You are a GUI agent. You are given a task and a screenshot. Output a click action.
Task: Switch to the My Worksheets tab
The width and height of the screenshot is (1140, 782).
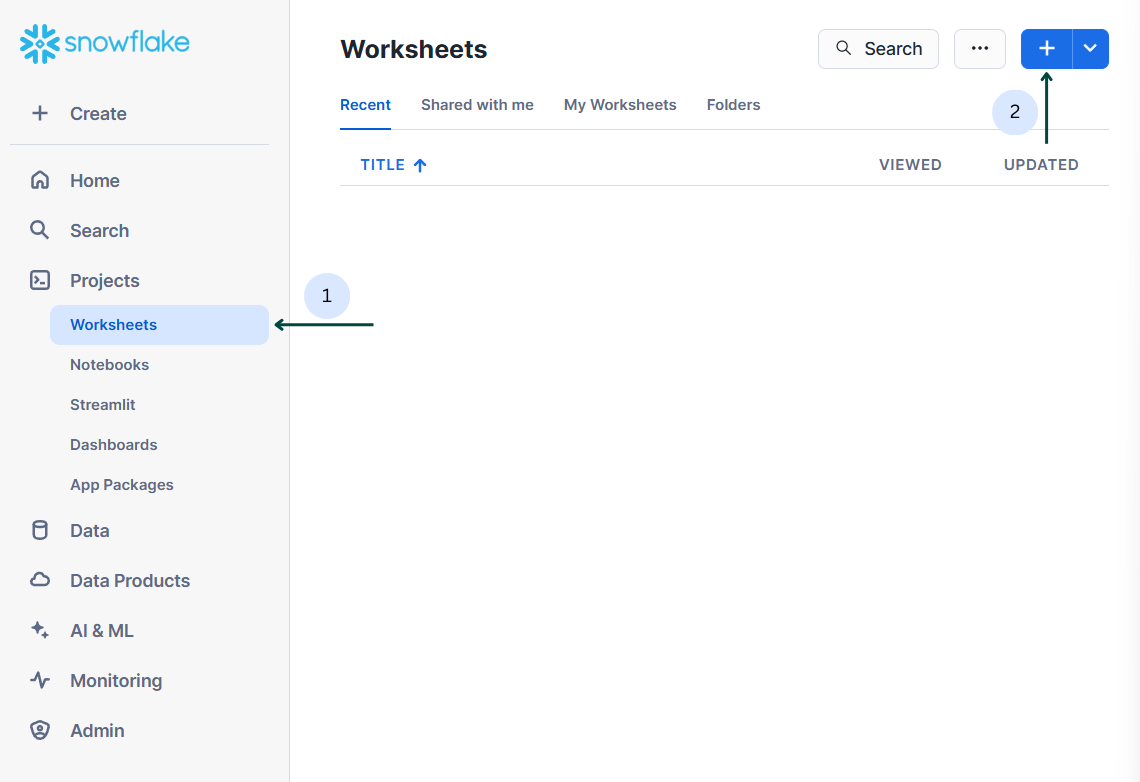tap(620, 105)
